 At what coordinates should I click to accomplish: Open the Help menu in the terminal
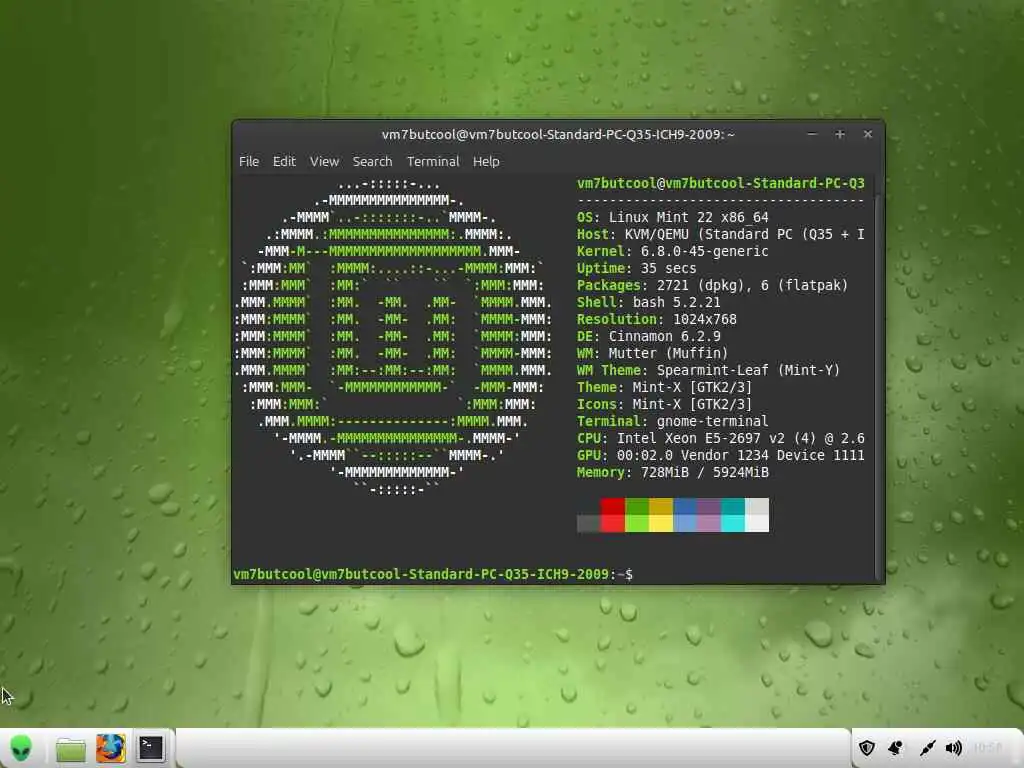pos(486,161)
